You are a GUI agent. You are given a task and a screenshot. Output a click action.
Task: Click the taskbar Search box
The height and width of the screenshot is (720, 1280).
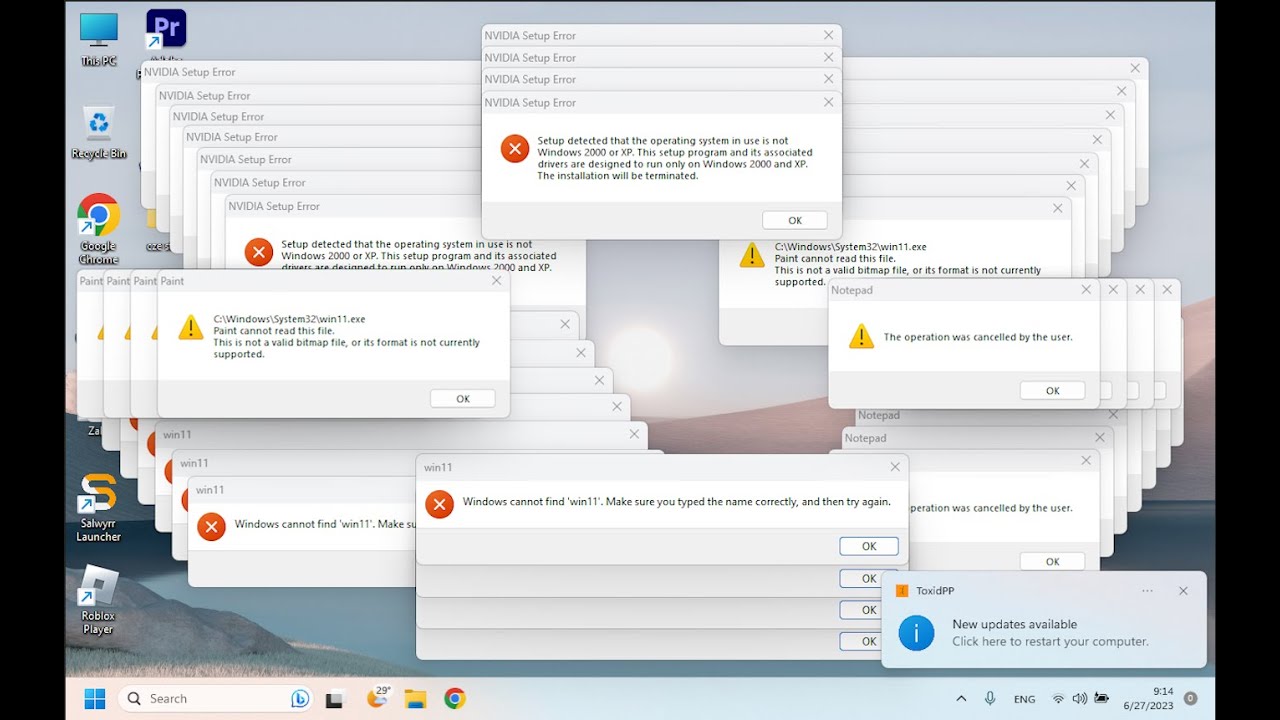pos(215,699)
